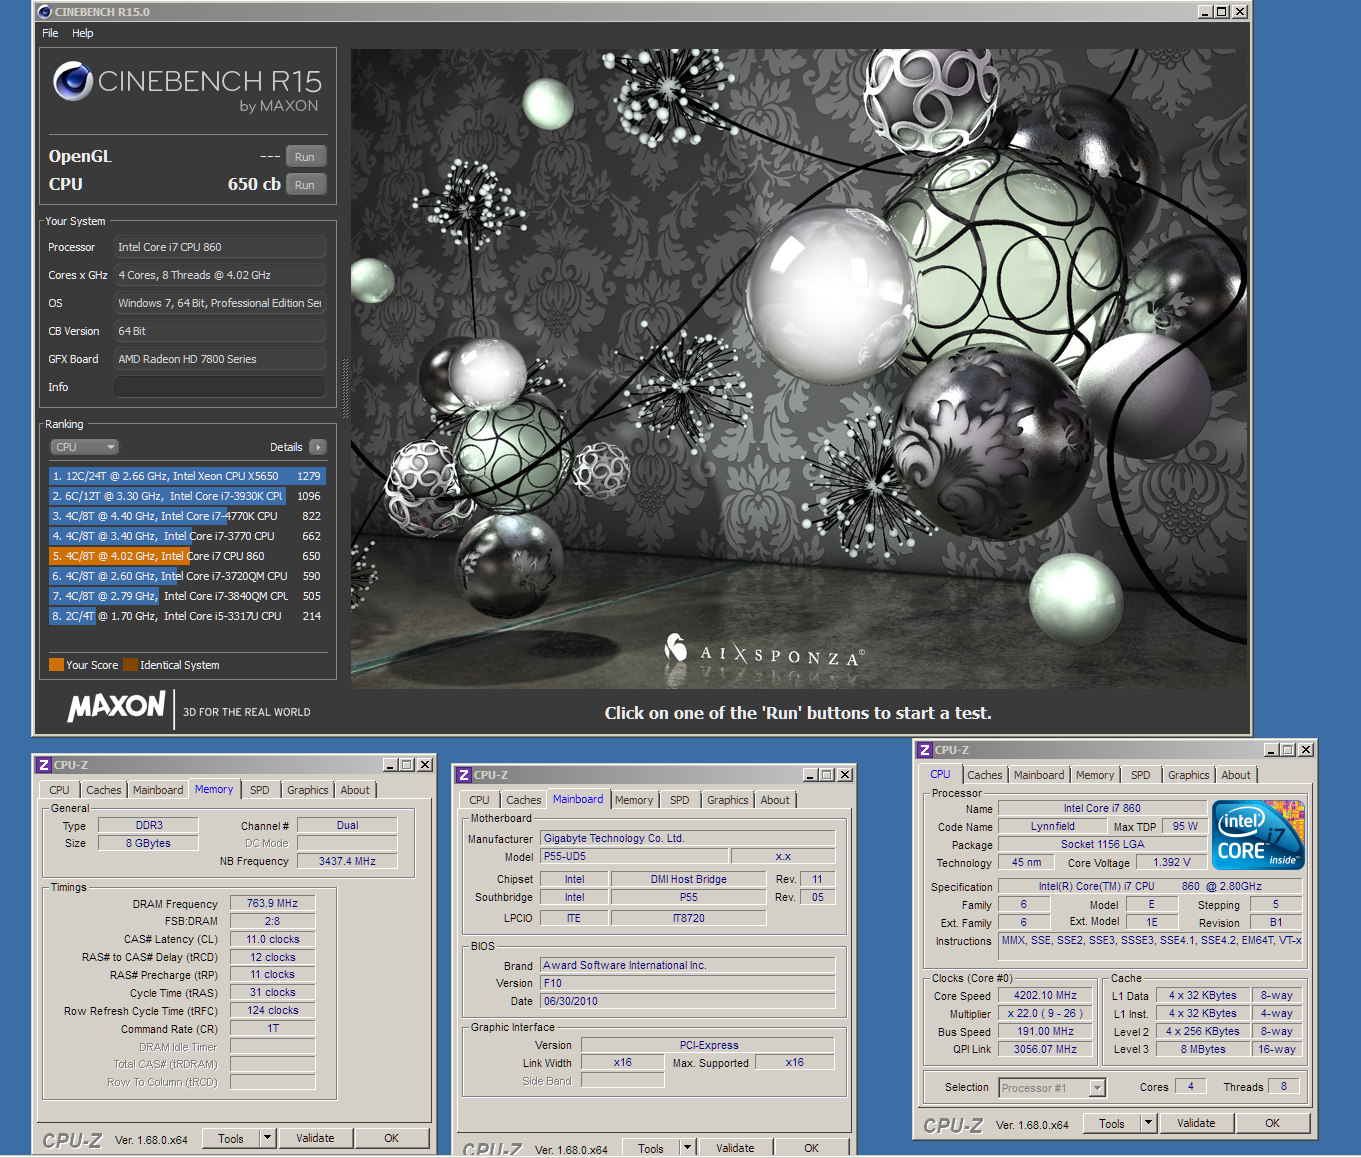Select ranking row Core i7-3840QM

click(x=187, y=596)
